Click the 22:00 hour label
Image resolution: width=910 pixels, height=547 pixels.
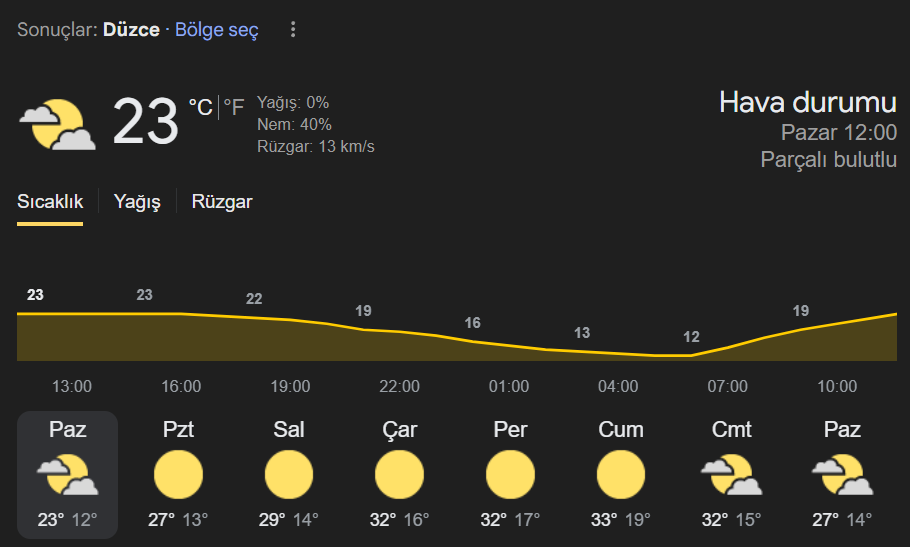click(x=399, y=386)
